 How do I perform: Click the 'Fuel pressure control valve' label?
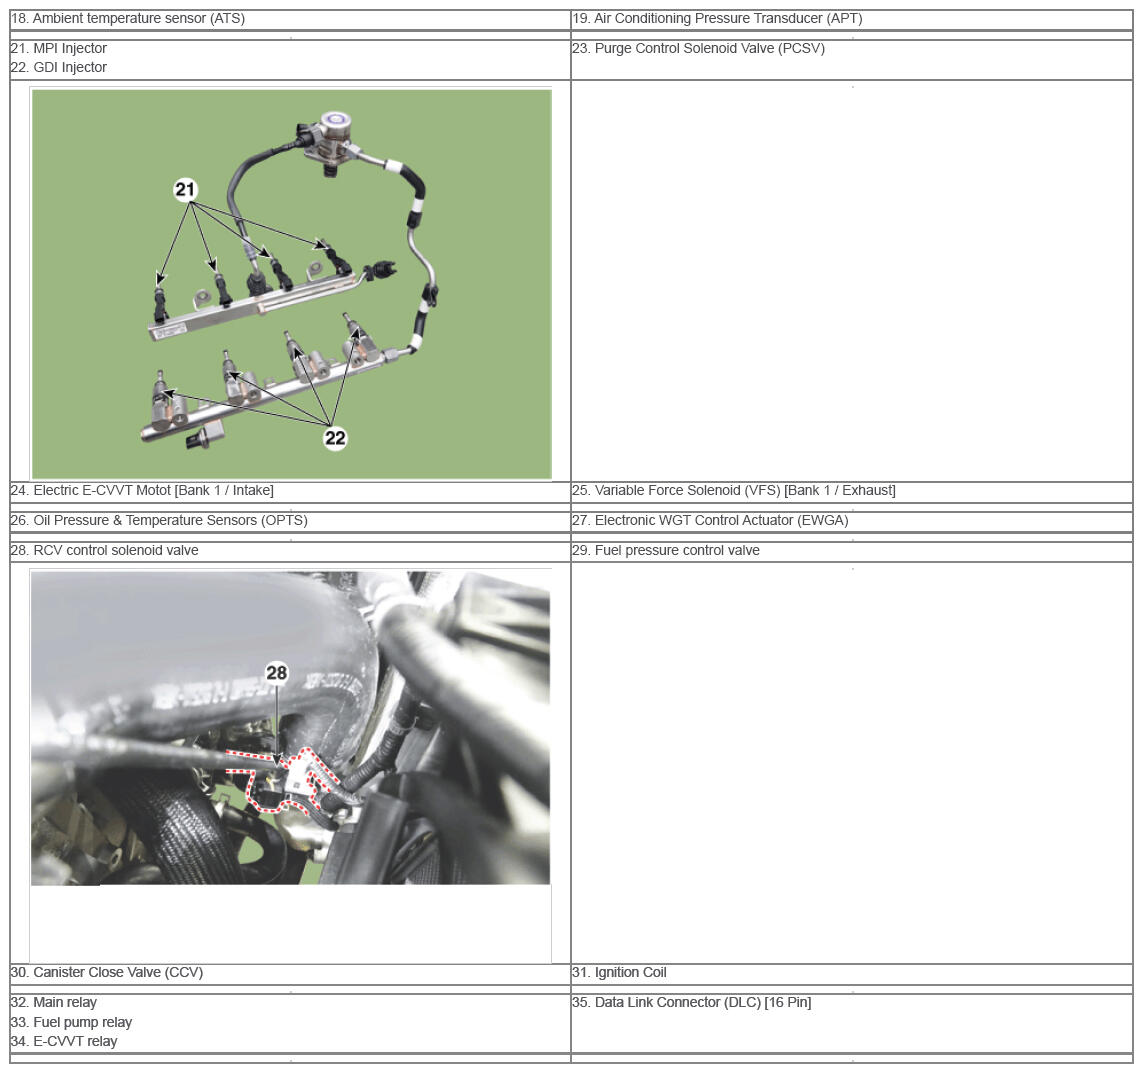pyautogui.click(x=676, y=550)
